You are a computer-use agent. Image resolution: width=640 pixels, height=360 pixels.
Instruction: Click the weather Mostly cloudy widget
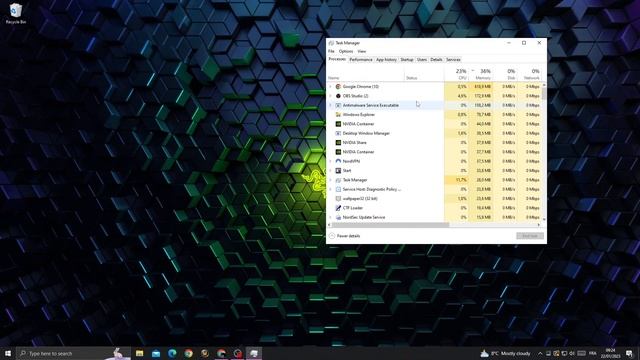coord(505,353)
